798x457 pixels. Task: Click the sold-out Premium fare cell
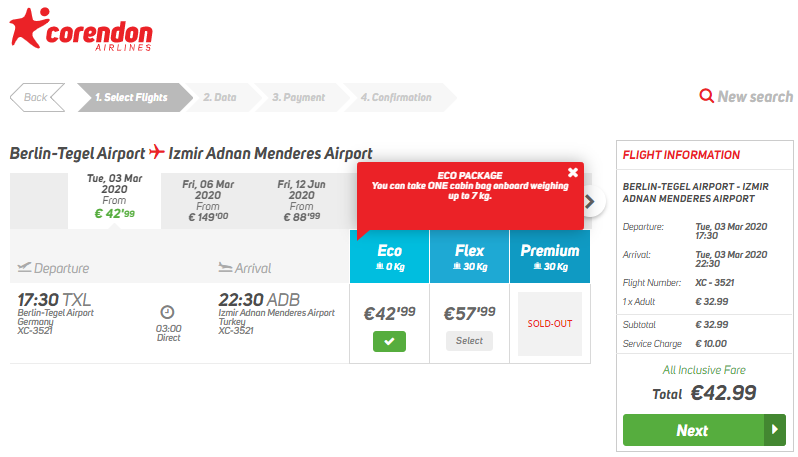click(x=550, y=324)
